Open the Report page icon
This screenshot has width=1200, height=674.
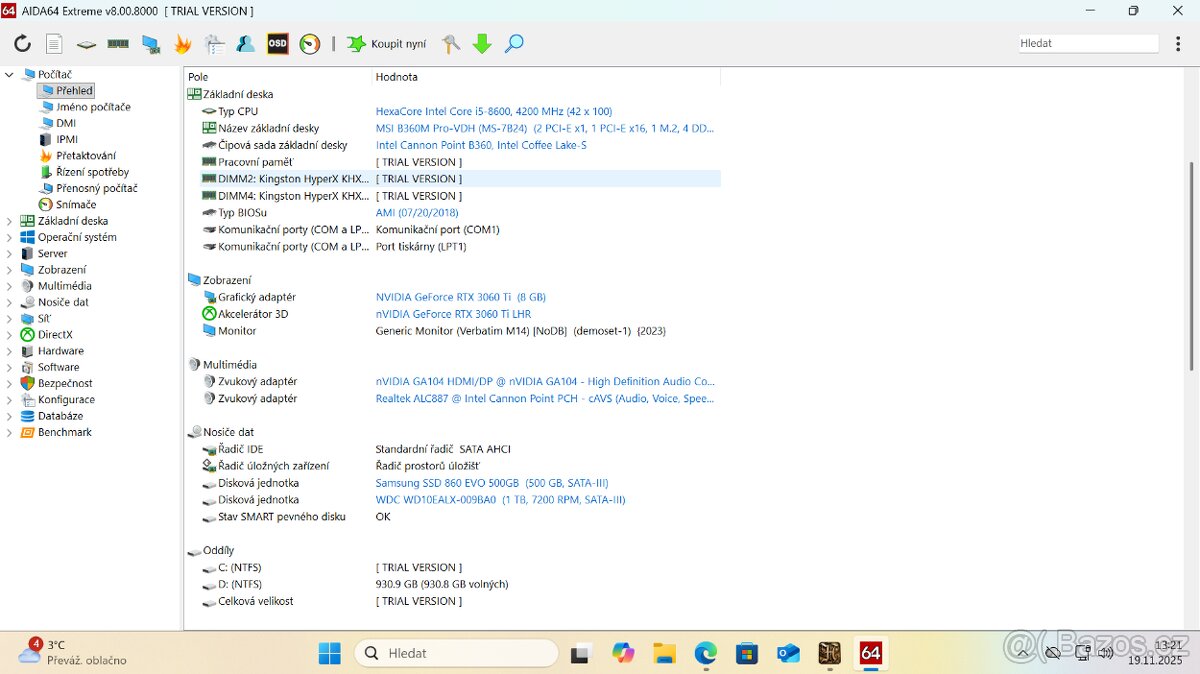(54, 44)
